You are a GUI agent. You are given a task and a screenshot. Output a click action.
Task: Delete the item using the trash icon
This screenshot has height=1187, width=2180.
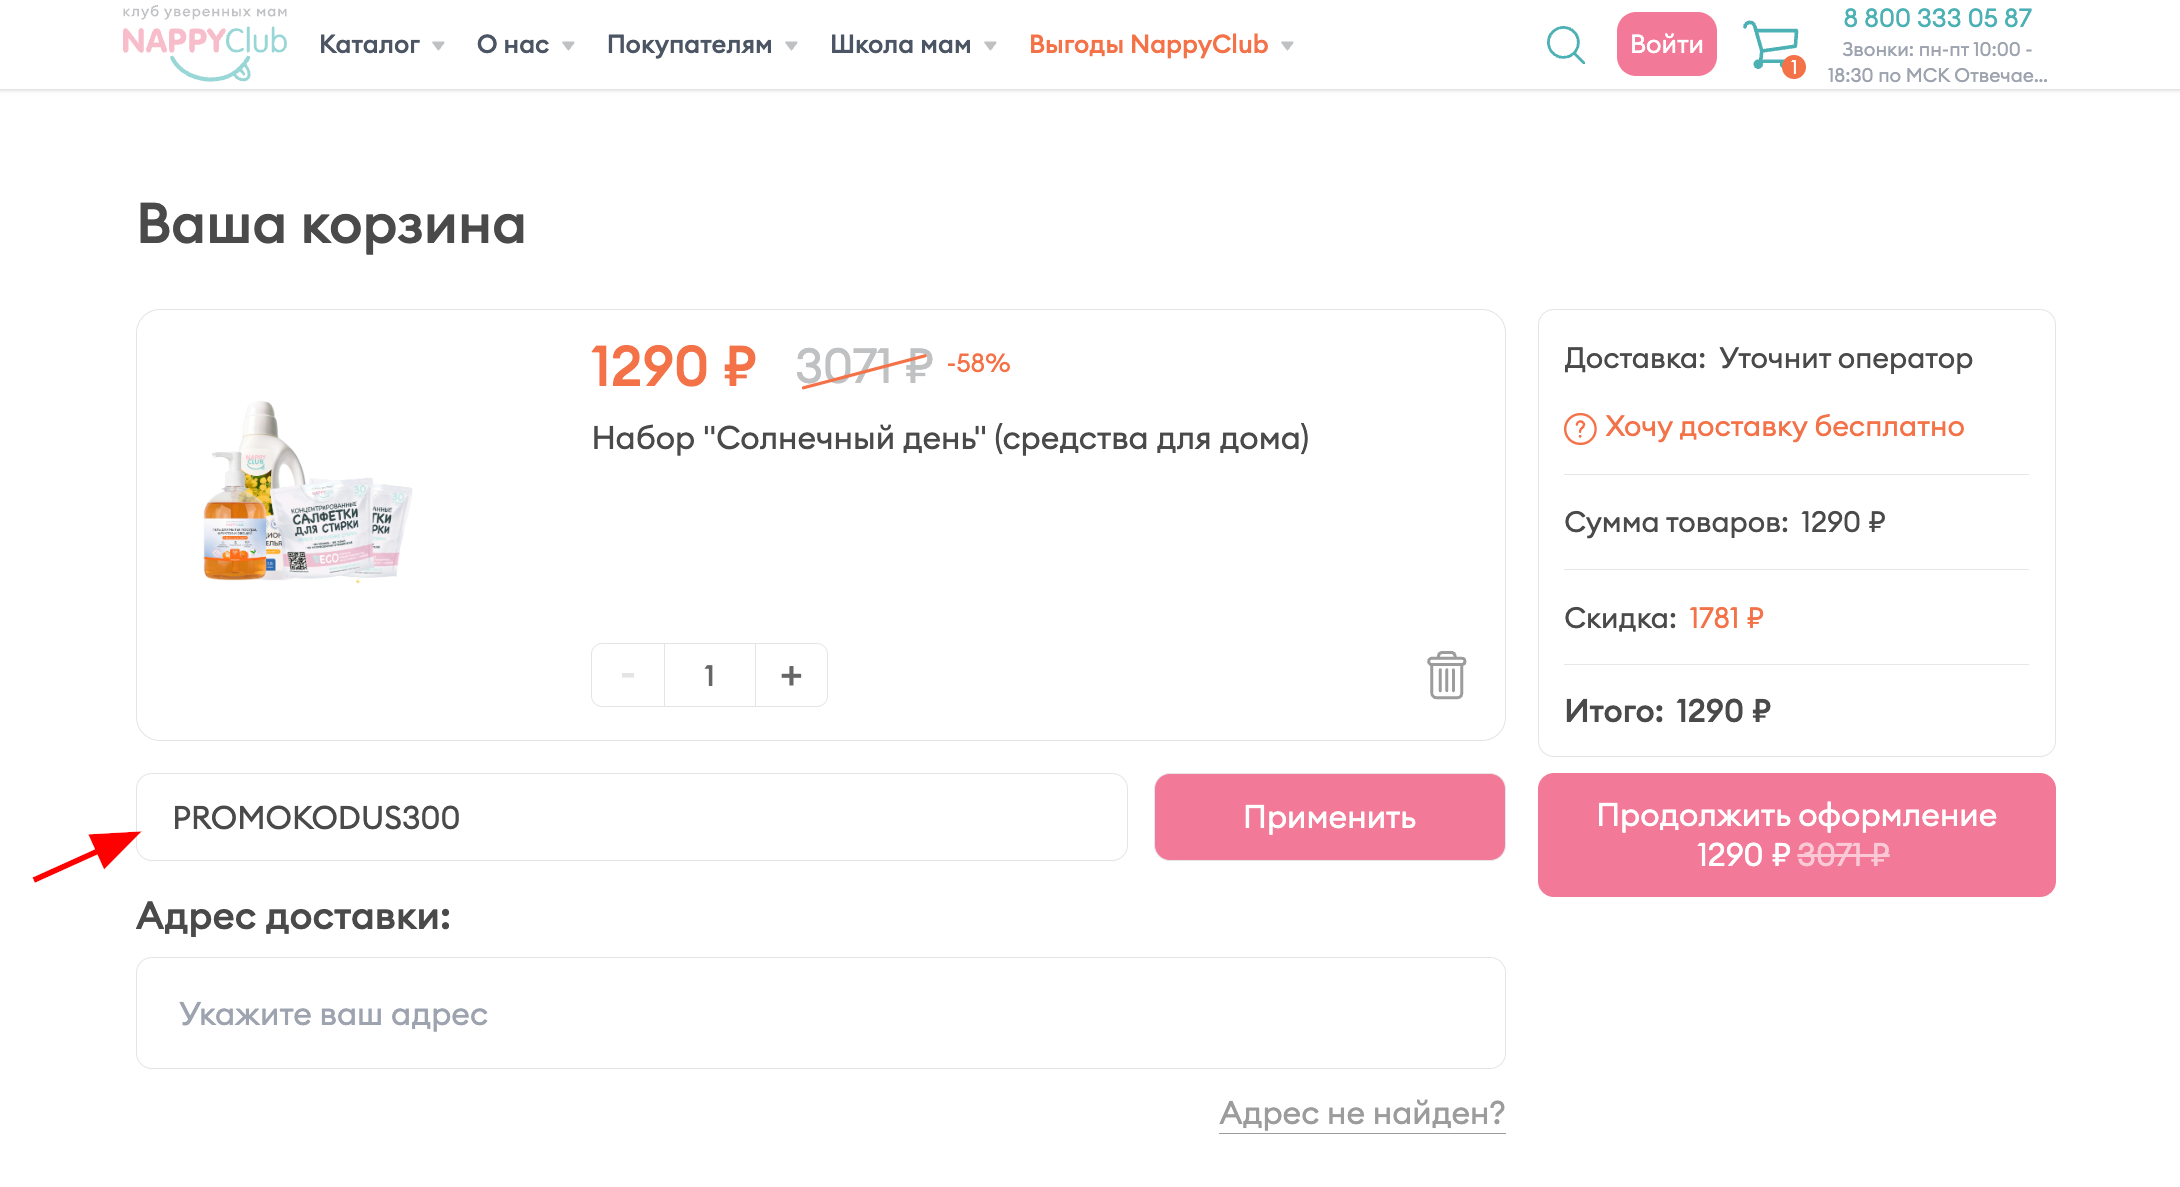pos(1445,676)
